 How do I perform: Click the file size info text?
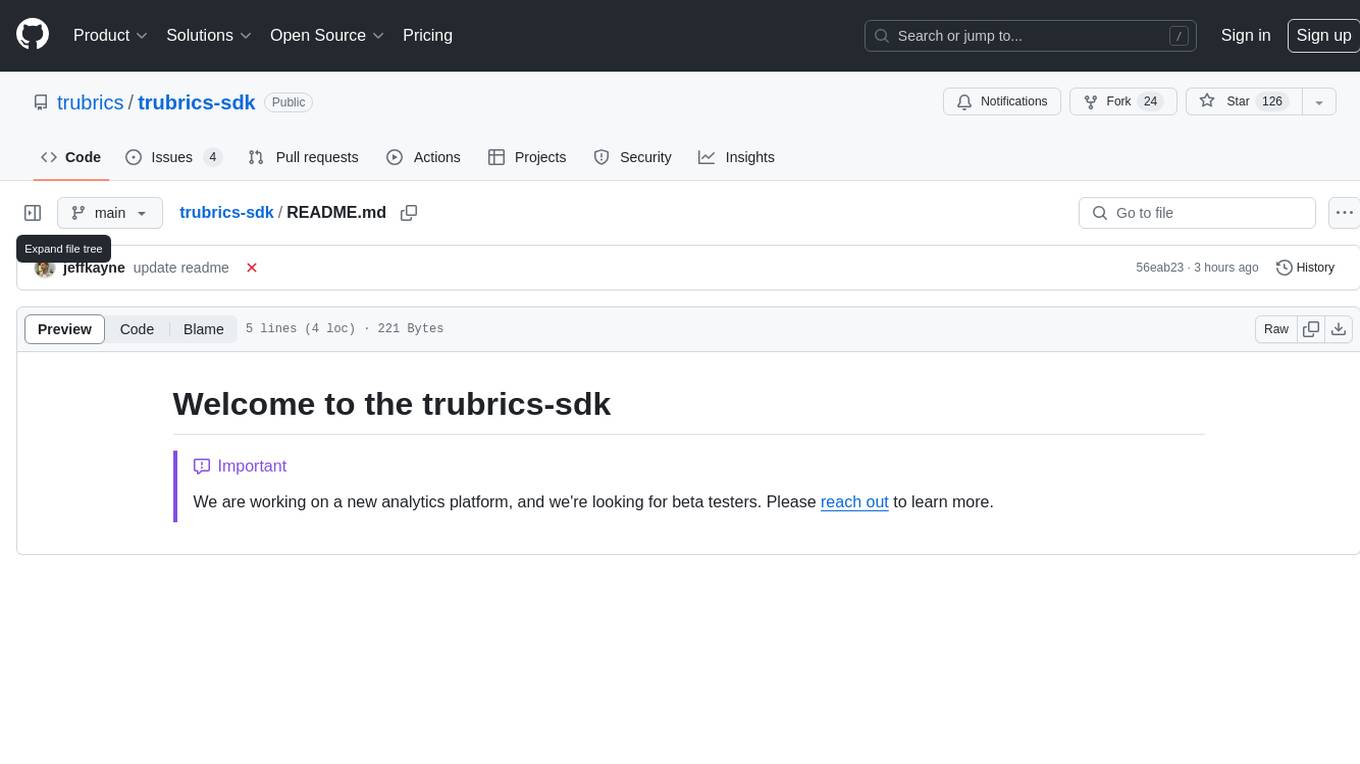click(344, 329)
